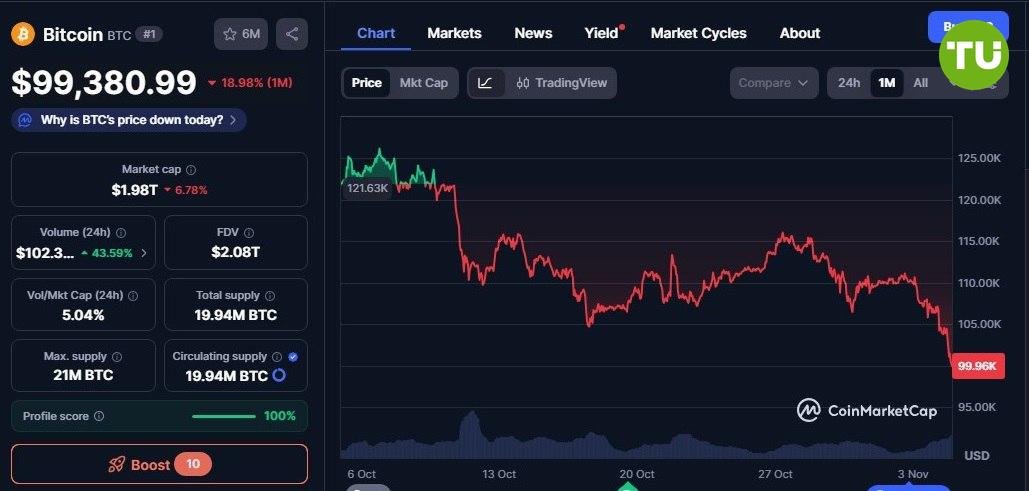Click the Bitcoin logo icon
This screenshot has height=491, width=1029.
[x=22, y=34]
